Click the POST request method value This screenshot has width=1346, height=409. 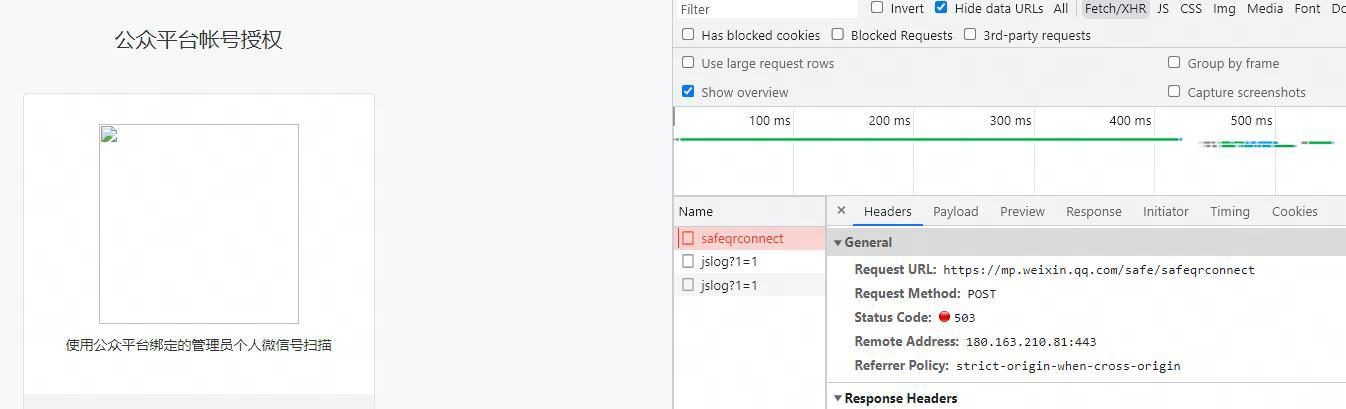982,294
